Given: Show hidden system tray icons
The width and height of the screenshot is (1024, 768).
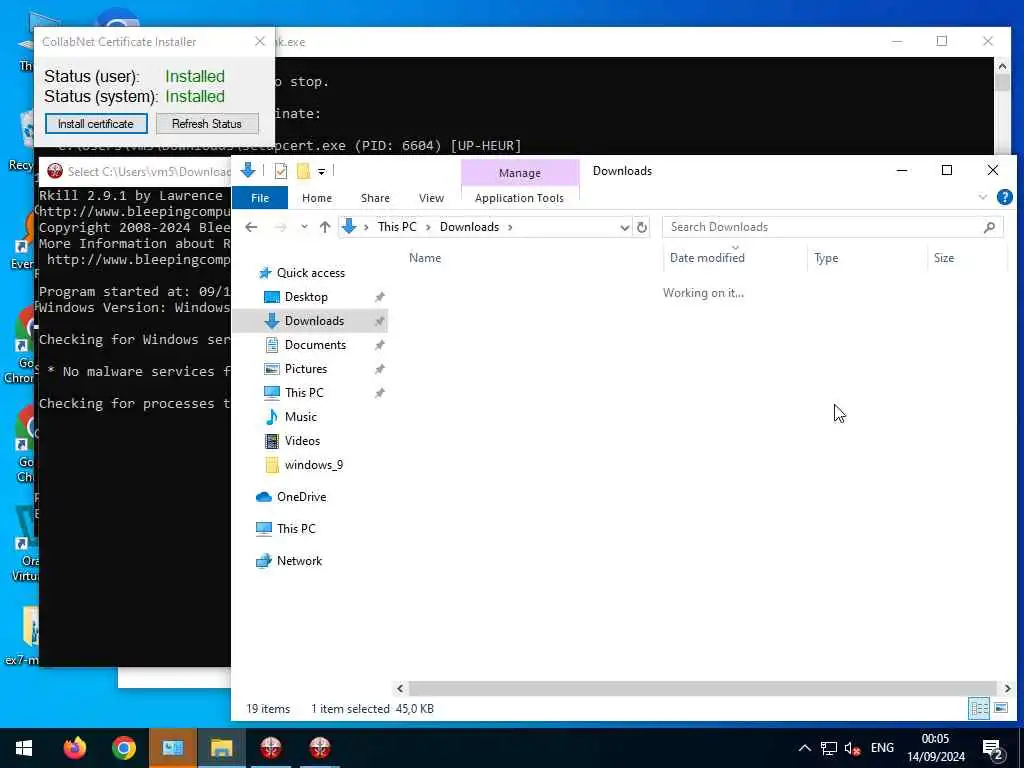Looking at the screenshot, I should pyautogui.click(x=805, y=748).
